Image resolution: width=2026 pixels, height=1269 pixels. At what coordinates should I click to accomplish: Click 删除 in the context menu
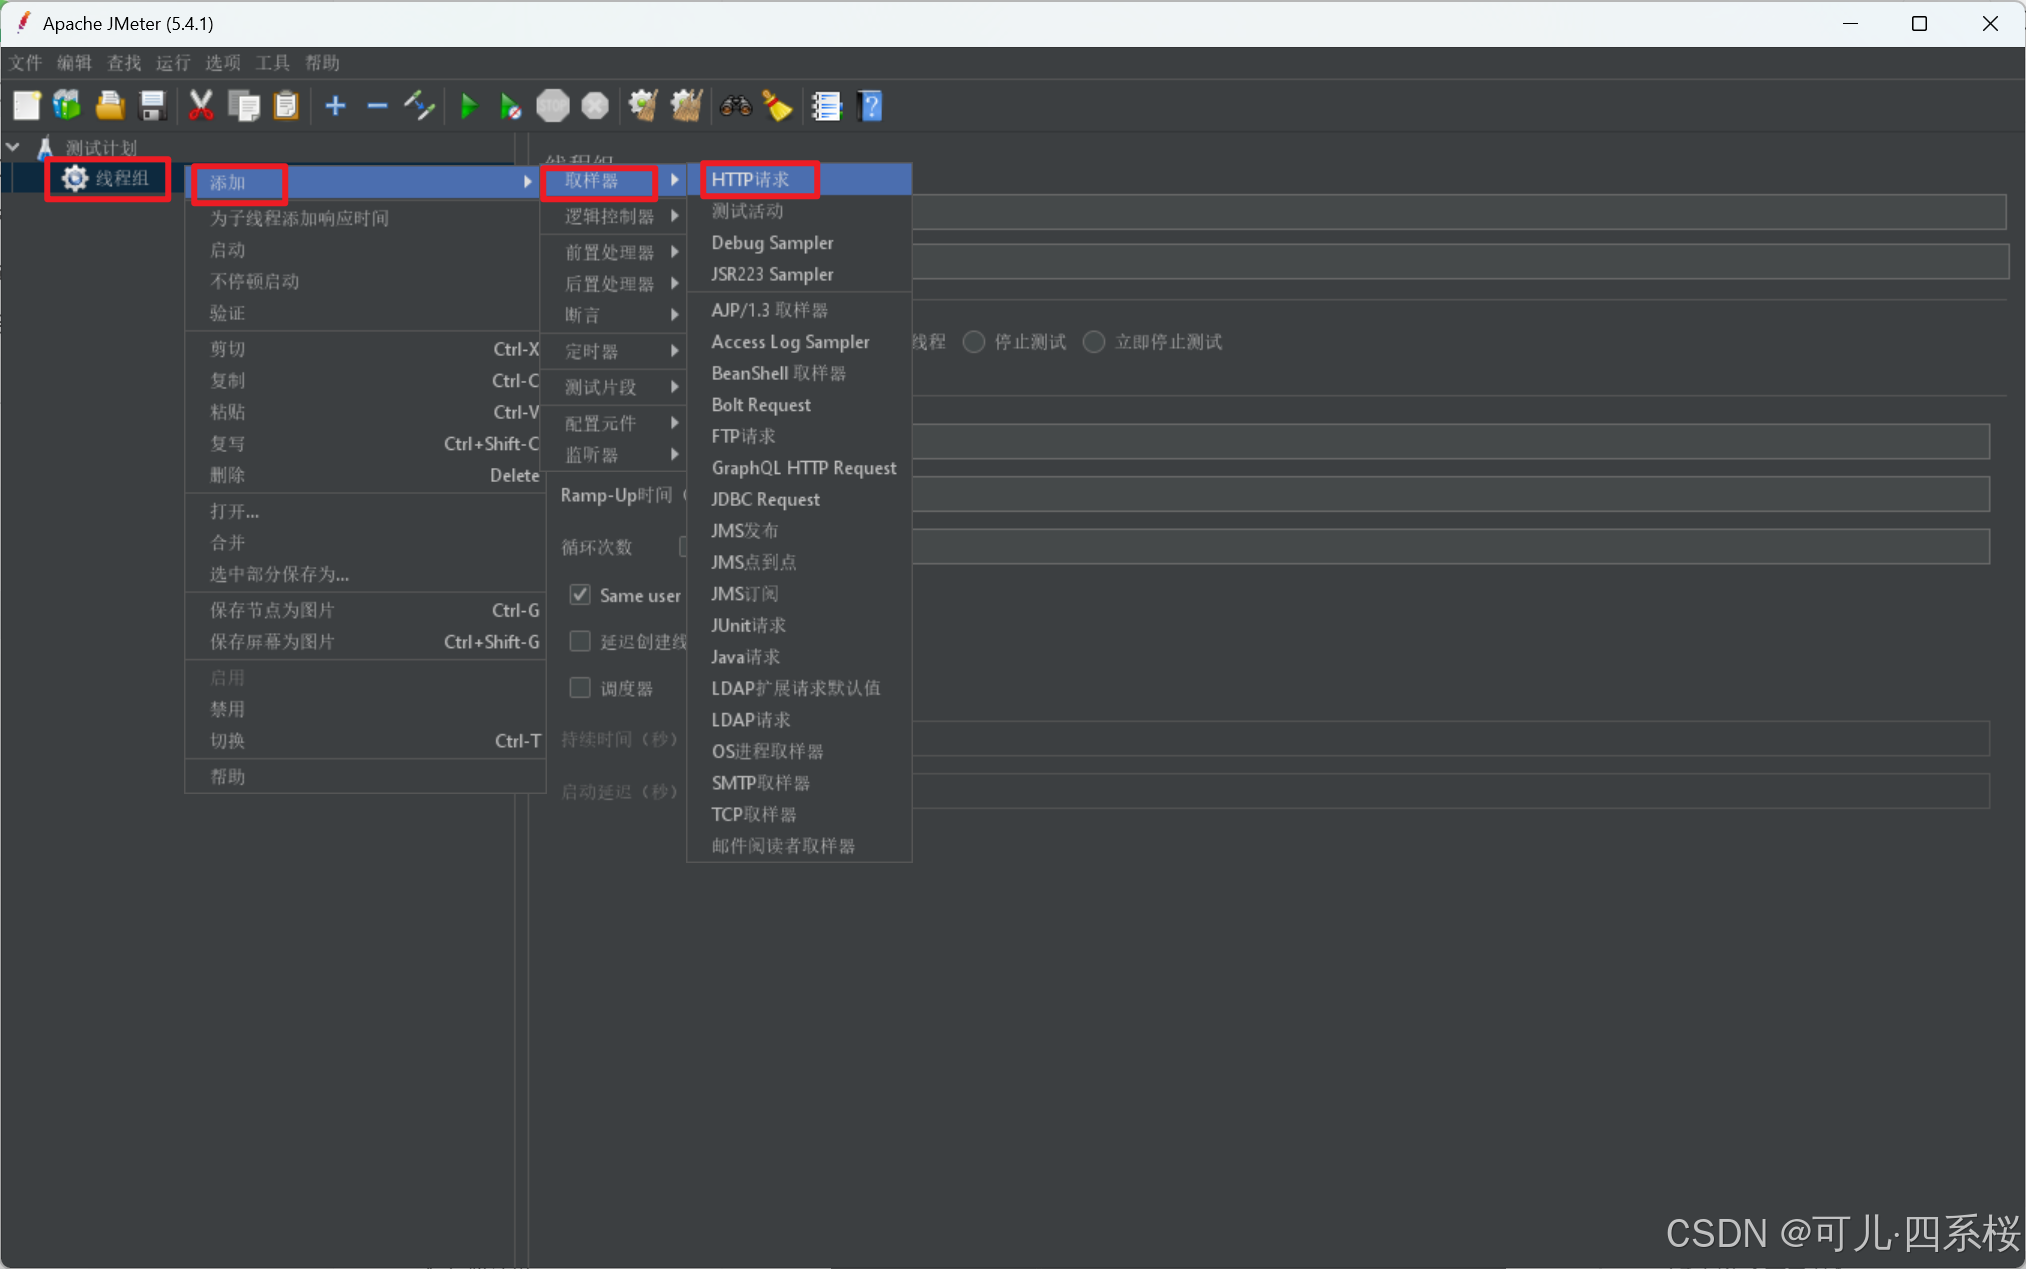click(x=228, y=475)
